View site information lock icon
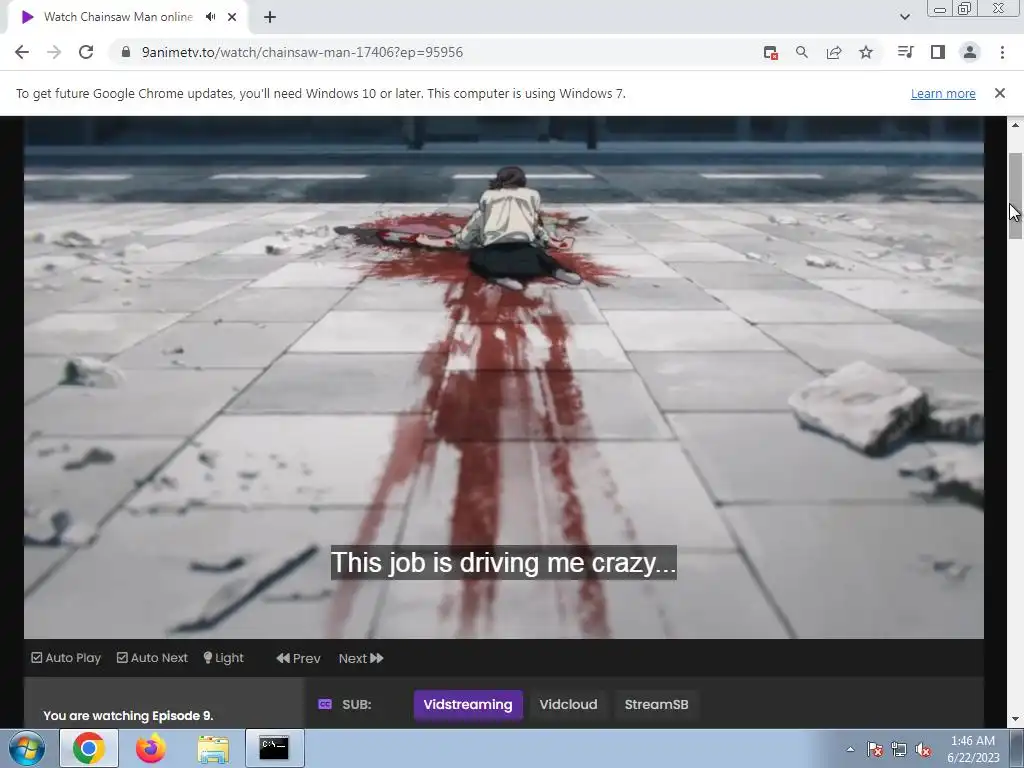1024x768 pixels. (126, 52)
